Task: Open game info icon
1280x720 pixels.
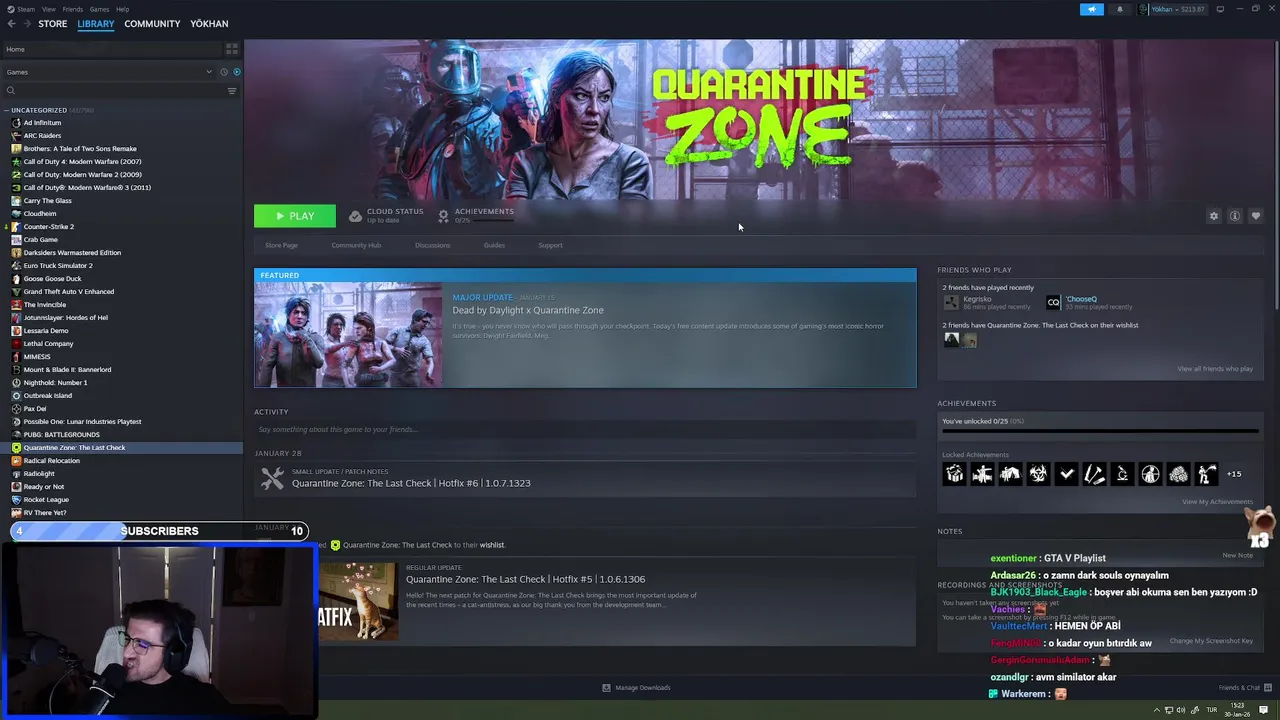Action: coord(1235,216)
